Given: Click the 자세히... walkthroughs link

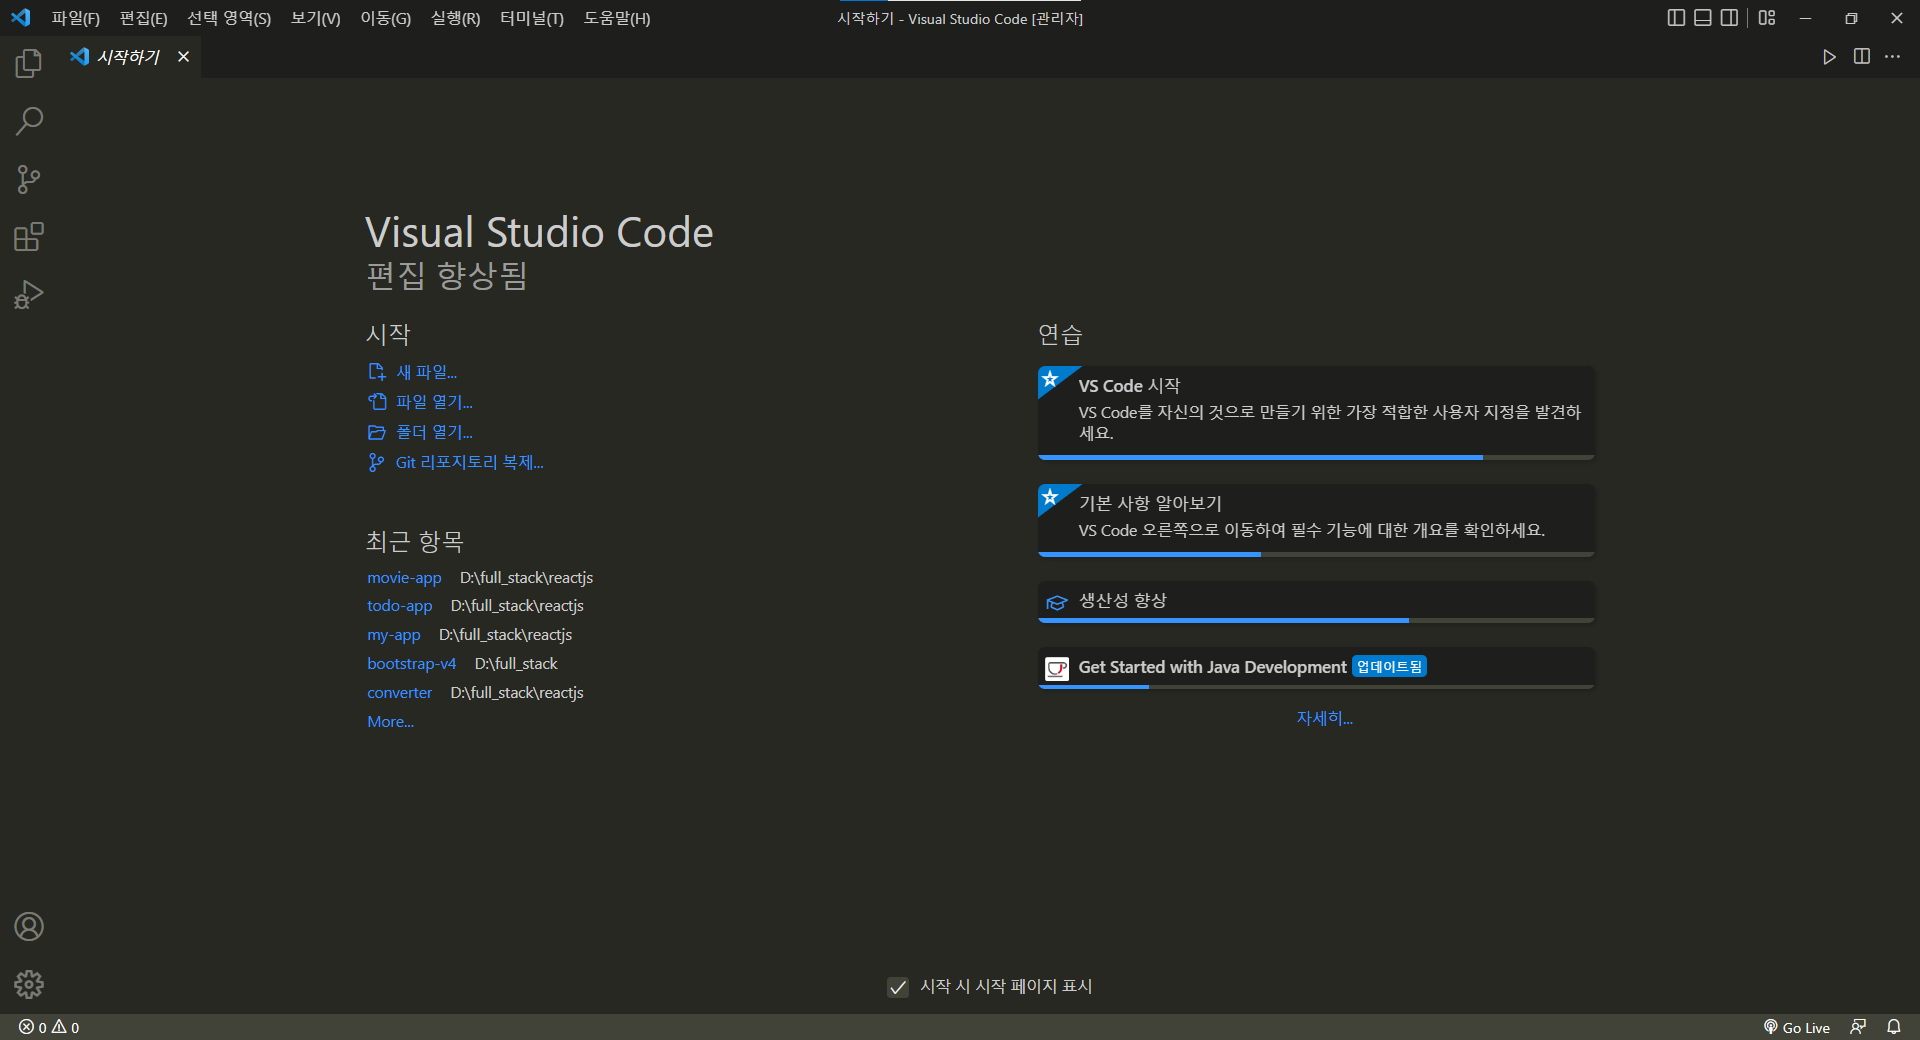Looking at the screenshot, I should (x=1325, y=718).
